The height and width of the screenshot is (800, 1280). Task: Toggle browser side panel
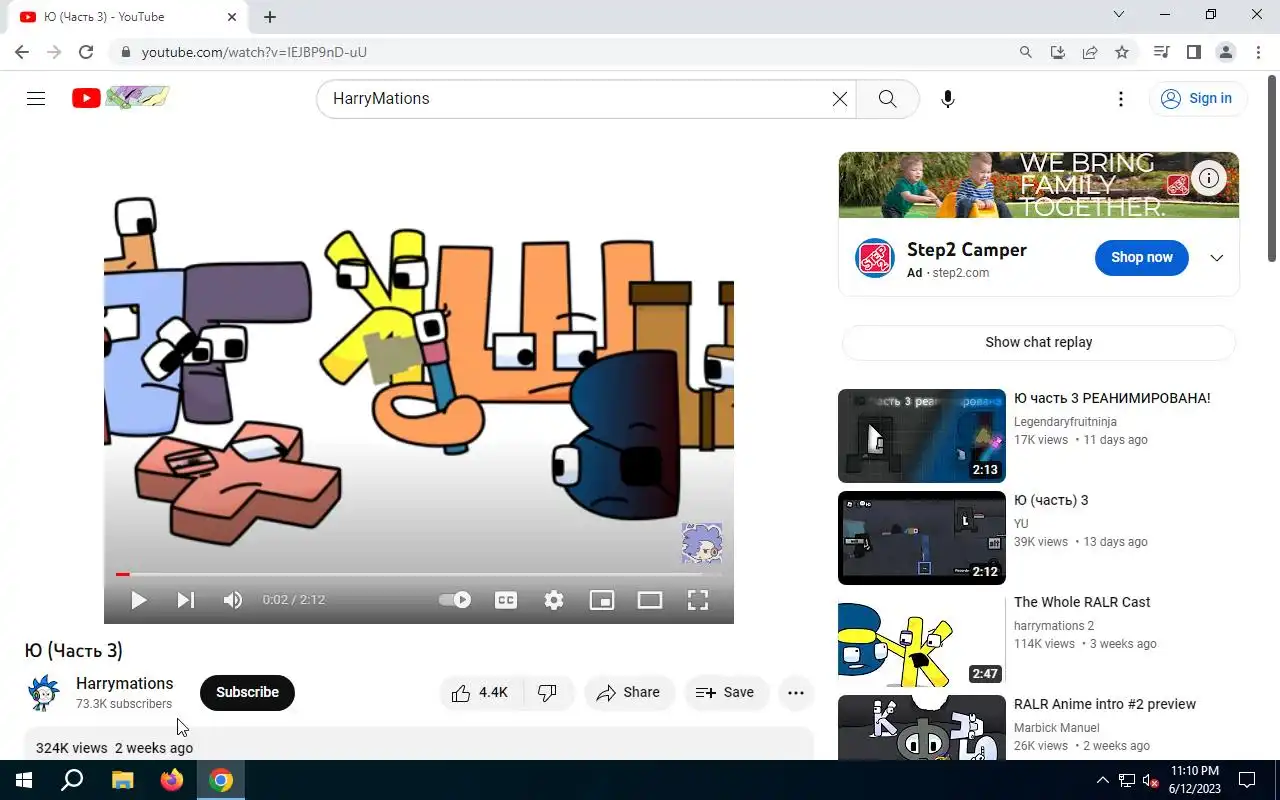tap(1193, 52)
